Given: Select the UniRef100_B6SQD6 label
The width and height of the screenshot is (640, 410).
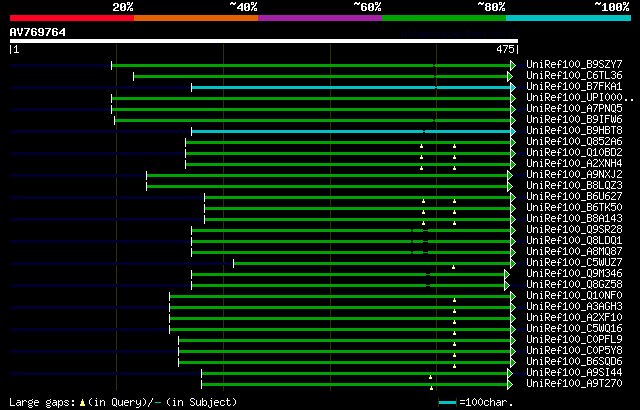Looking at the screenshot, I should (x=574, y=362).
